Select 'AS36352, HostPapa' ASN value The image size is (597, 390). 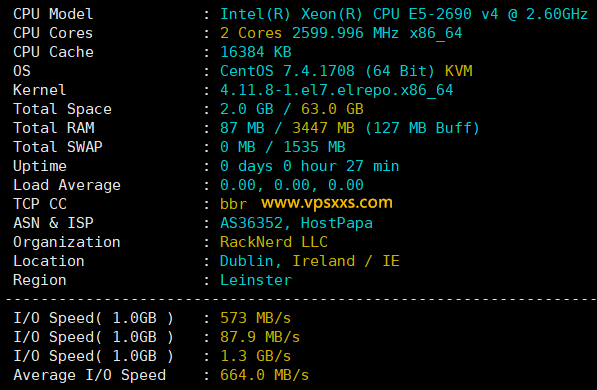coord(296,224)
